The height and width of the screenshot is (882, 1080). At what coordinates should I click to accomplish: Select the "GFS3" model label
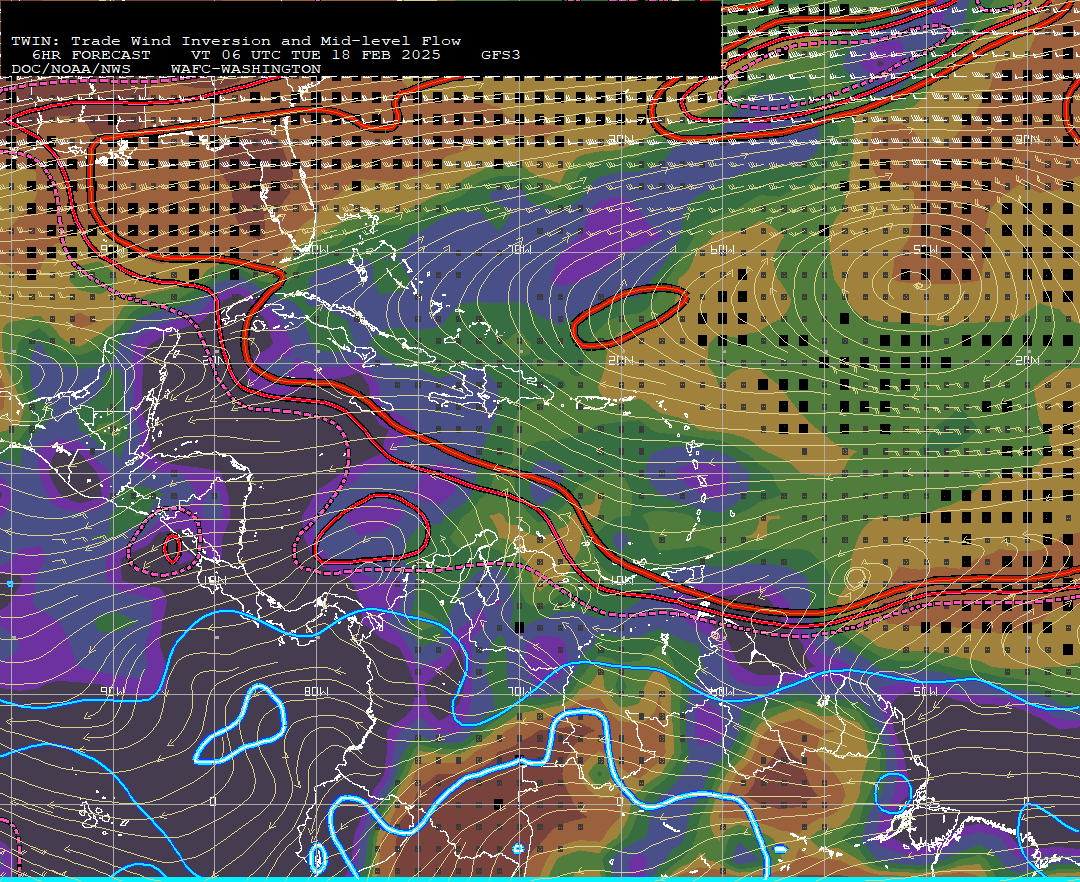(x=501, y=55)
